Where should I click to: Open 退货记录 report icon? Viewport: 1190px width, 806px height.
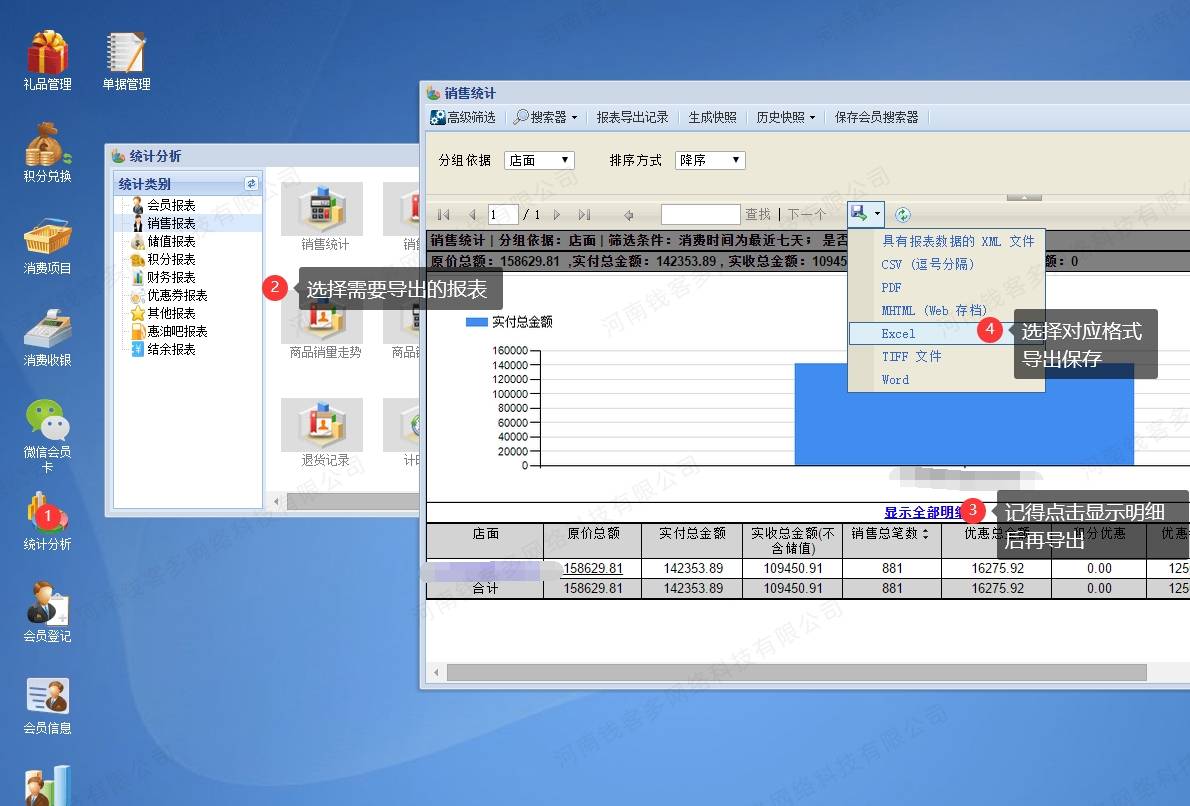pyautogui.click(x=323, y=433)
